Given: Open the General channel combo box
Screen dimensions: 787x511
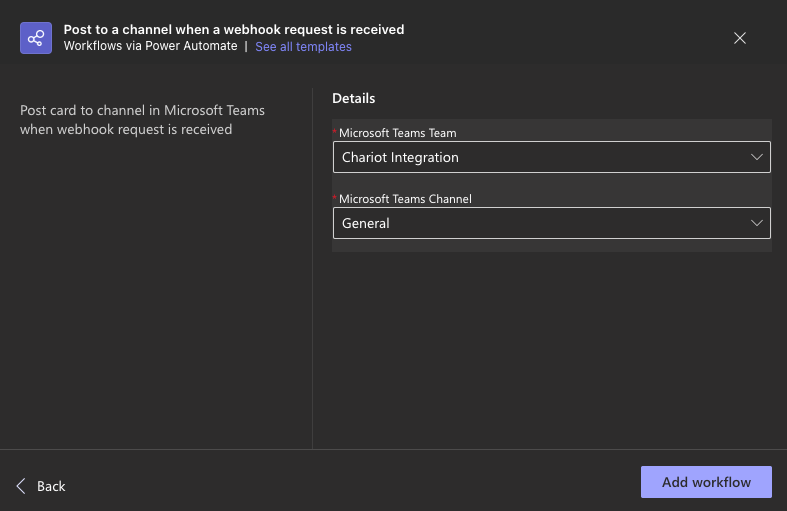Looking at the screenshot, I should coord(552,223).
